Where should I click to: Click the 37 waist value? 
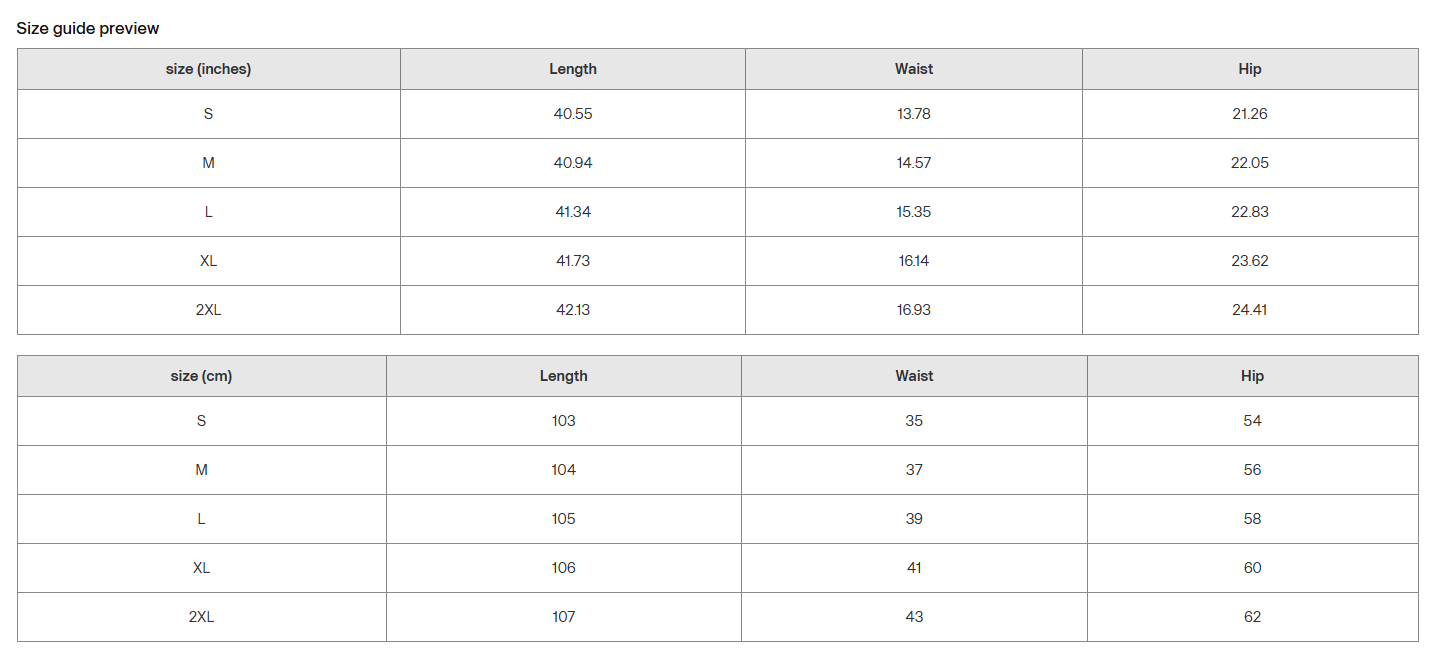(x=914, y=470)
